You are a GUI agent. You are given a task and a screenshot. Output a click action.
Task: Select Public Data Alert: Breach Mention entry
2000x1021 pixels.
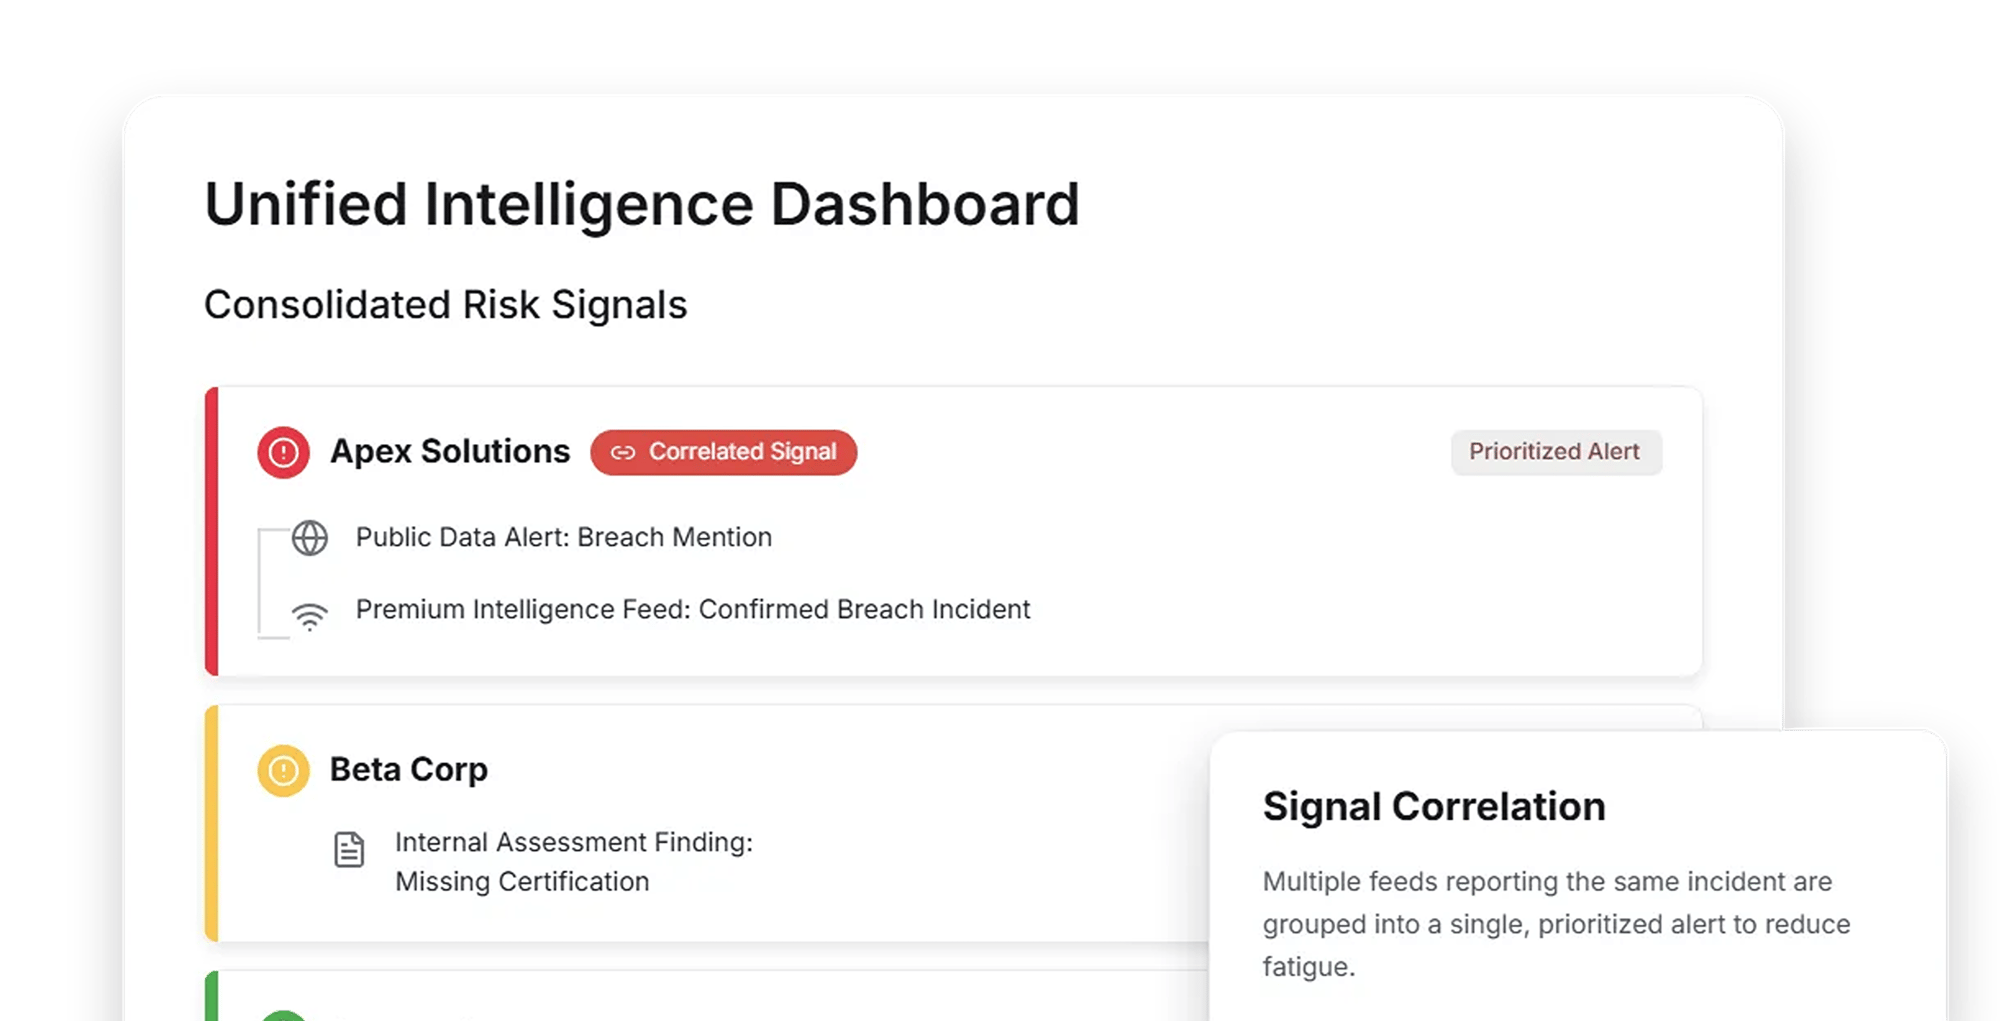pyautogui.click(x=564, y=538)
